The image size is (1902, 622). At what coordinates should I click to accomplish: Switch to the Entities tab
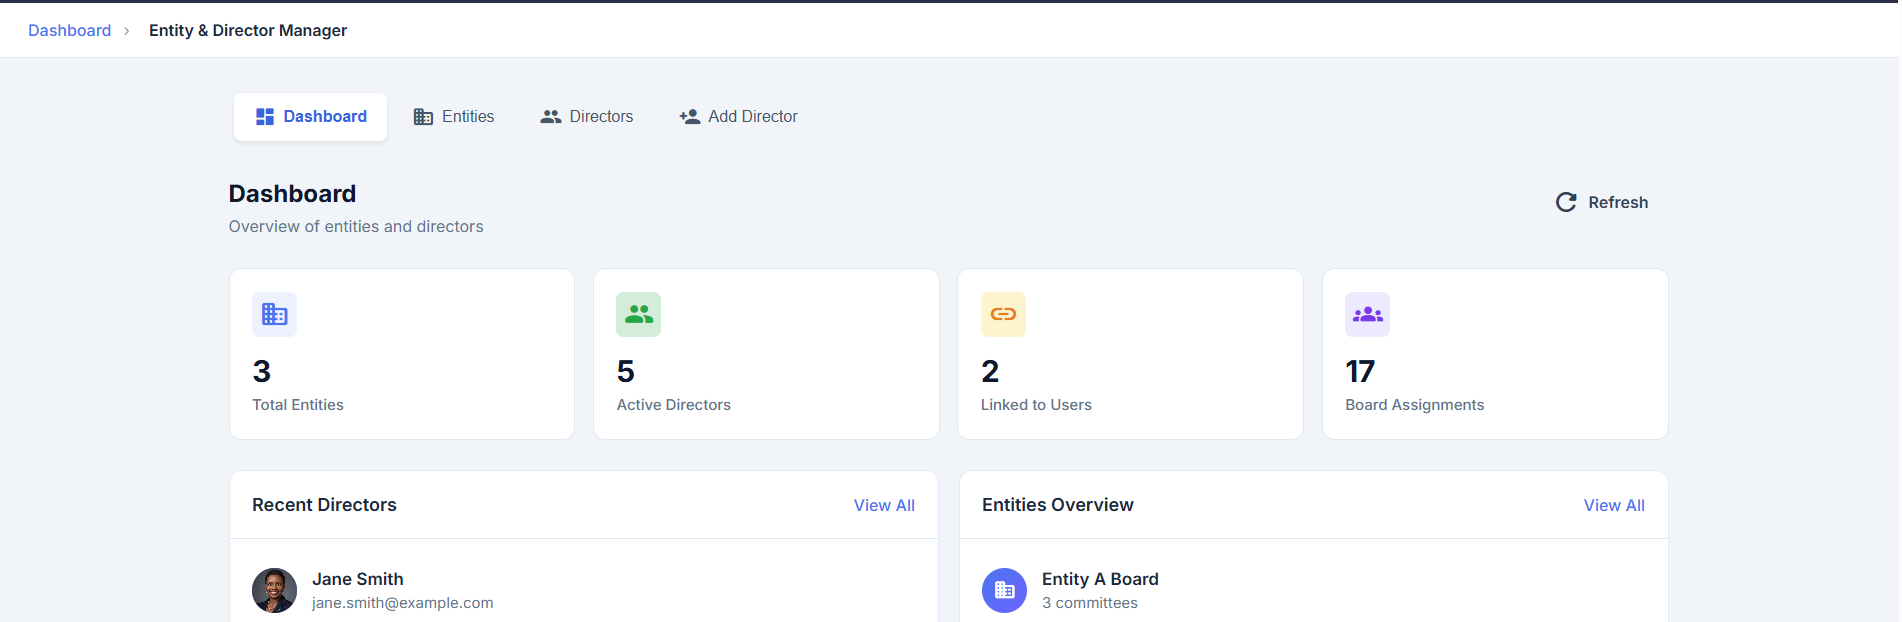pos(453,117)
